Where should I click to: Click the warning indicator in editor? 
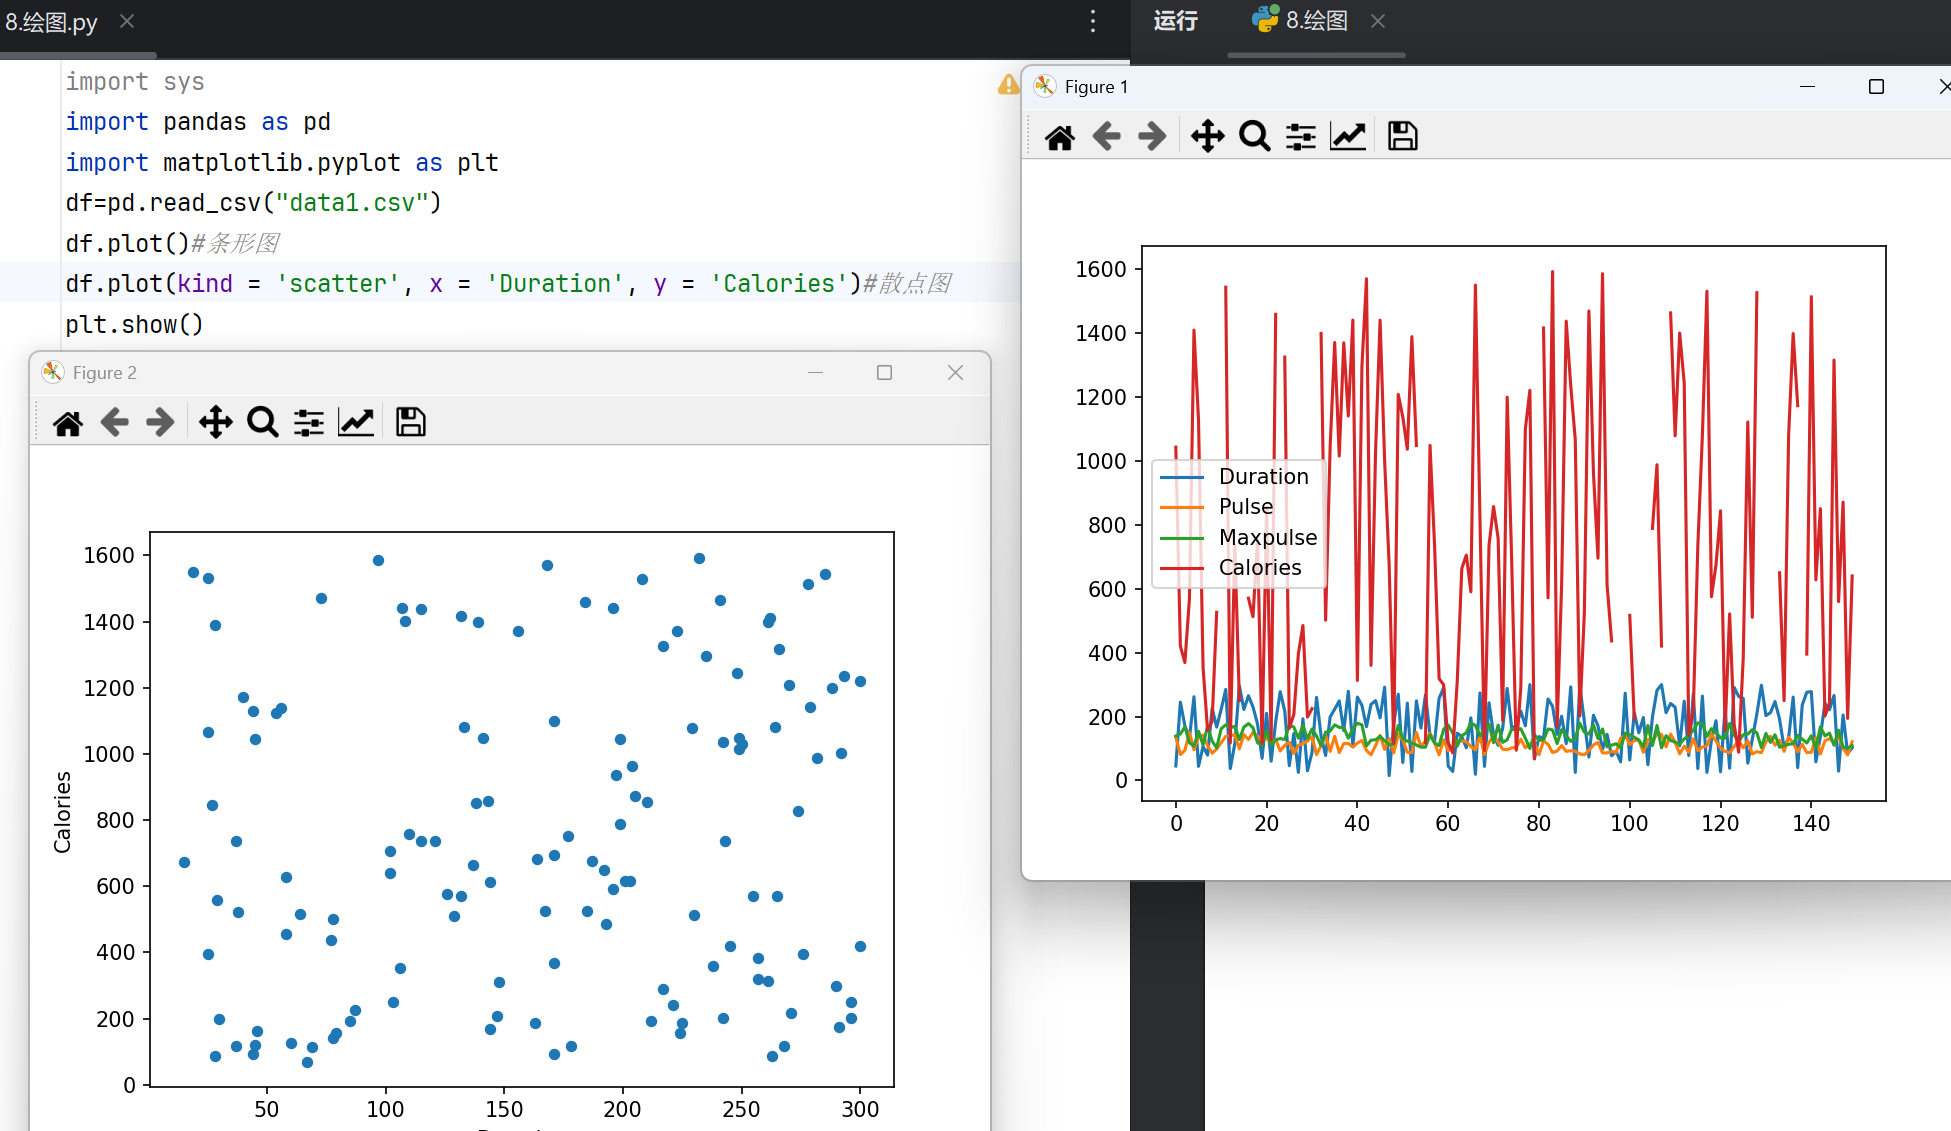[1008, 85]
